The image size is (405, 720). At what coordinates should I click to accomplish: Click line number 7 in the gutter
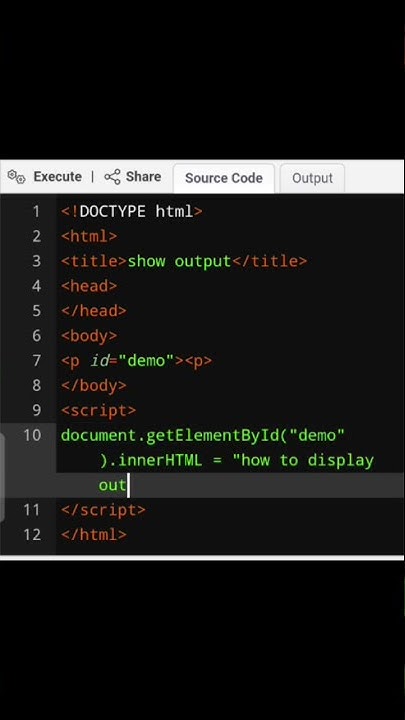pyautogui.click(x=36, y=360)
